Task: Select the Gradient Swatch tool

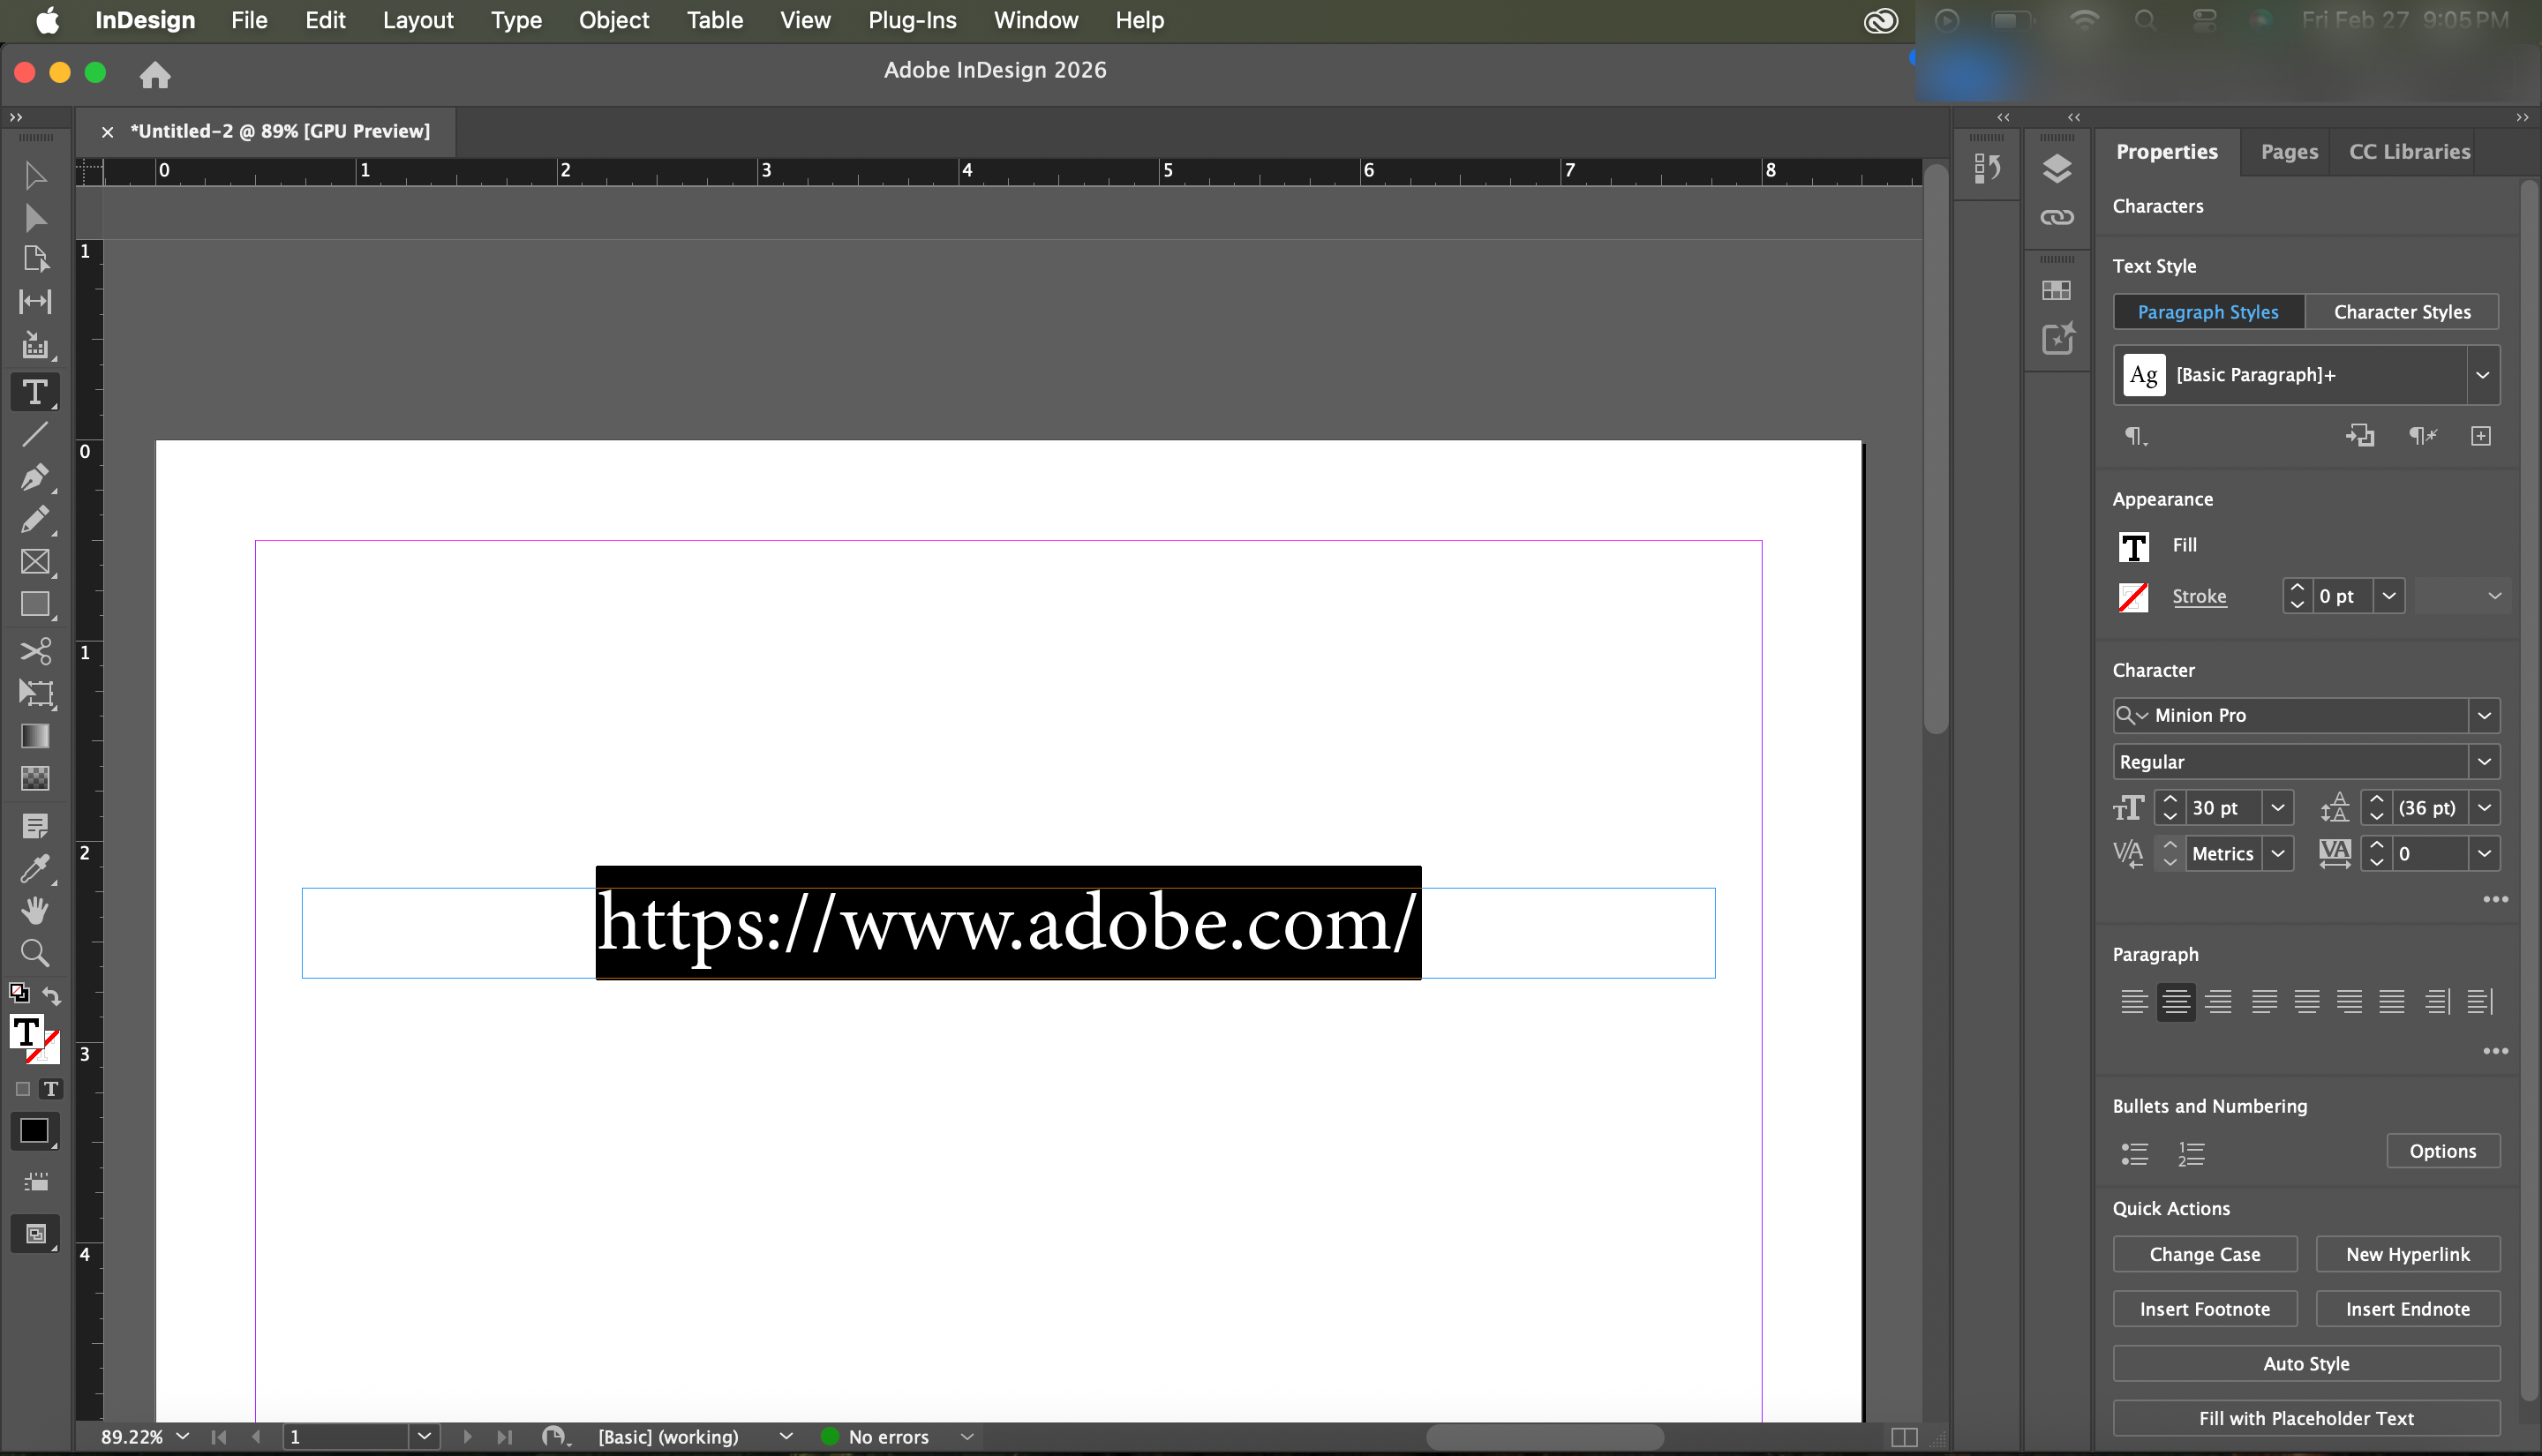Action: [x=35, y=736]
